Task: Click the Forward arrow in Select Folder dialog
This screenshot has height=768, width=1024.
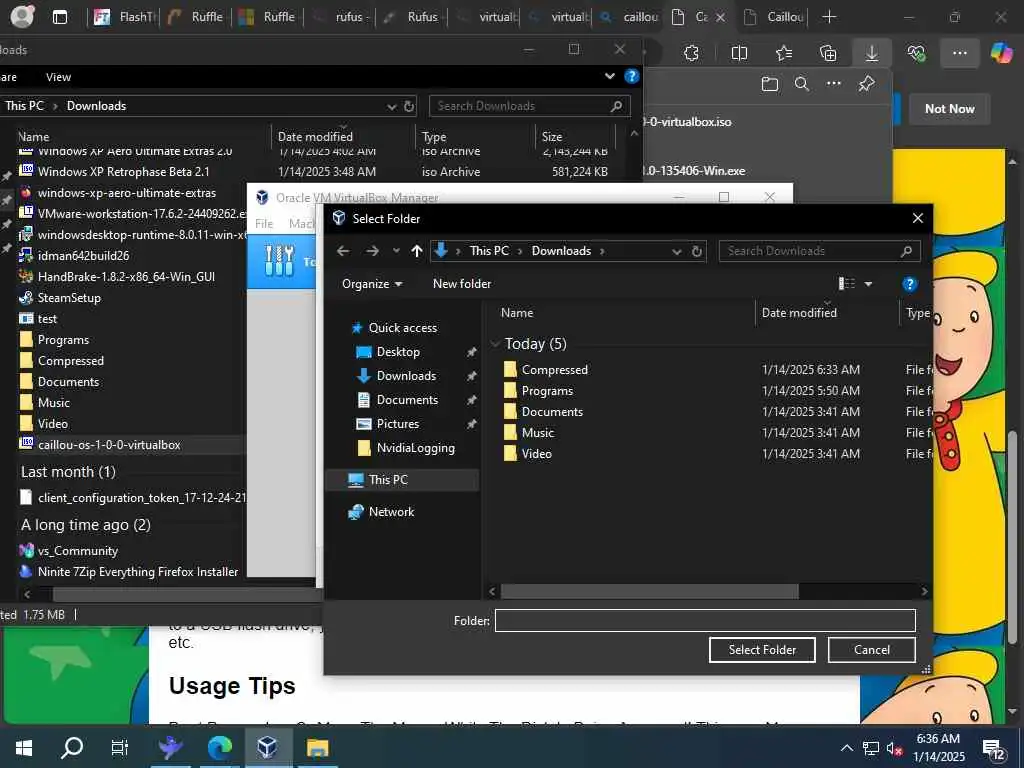Action: pos(372,251)
